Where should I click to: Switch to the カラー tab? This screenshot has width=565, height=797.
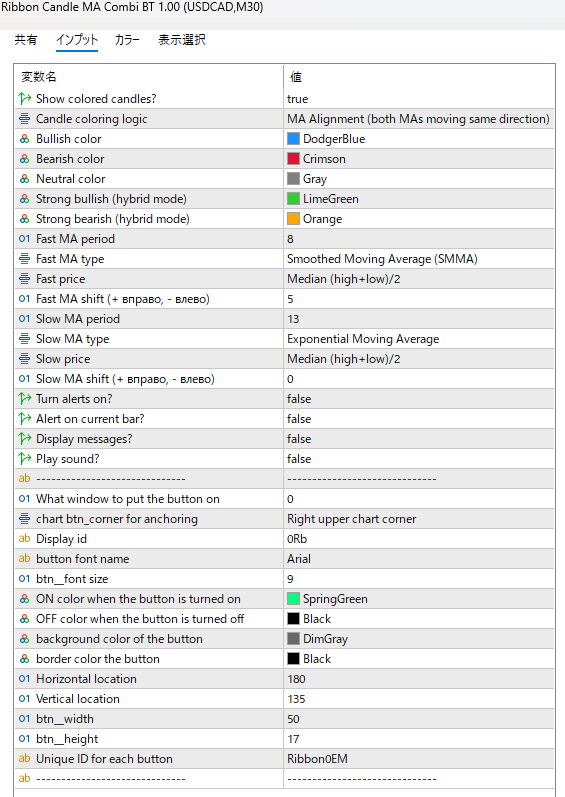pos(127,40)
